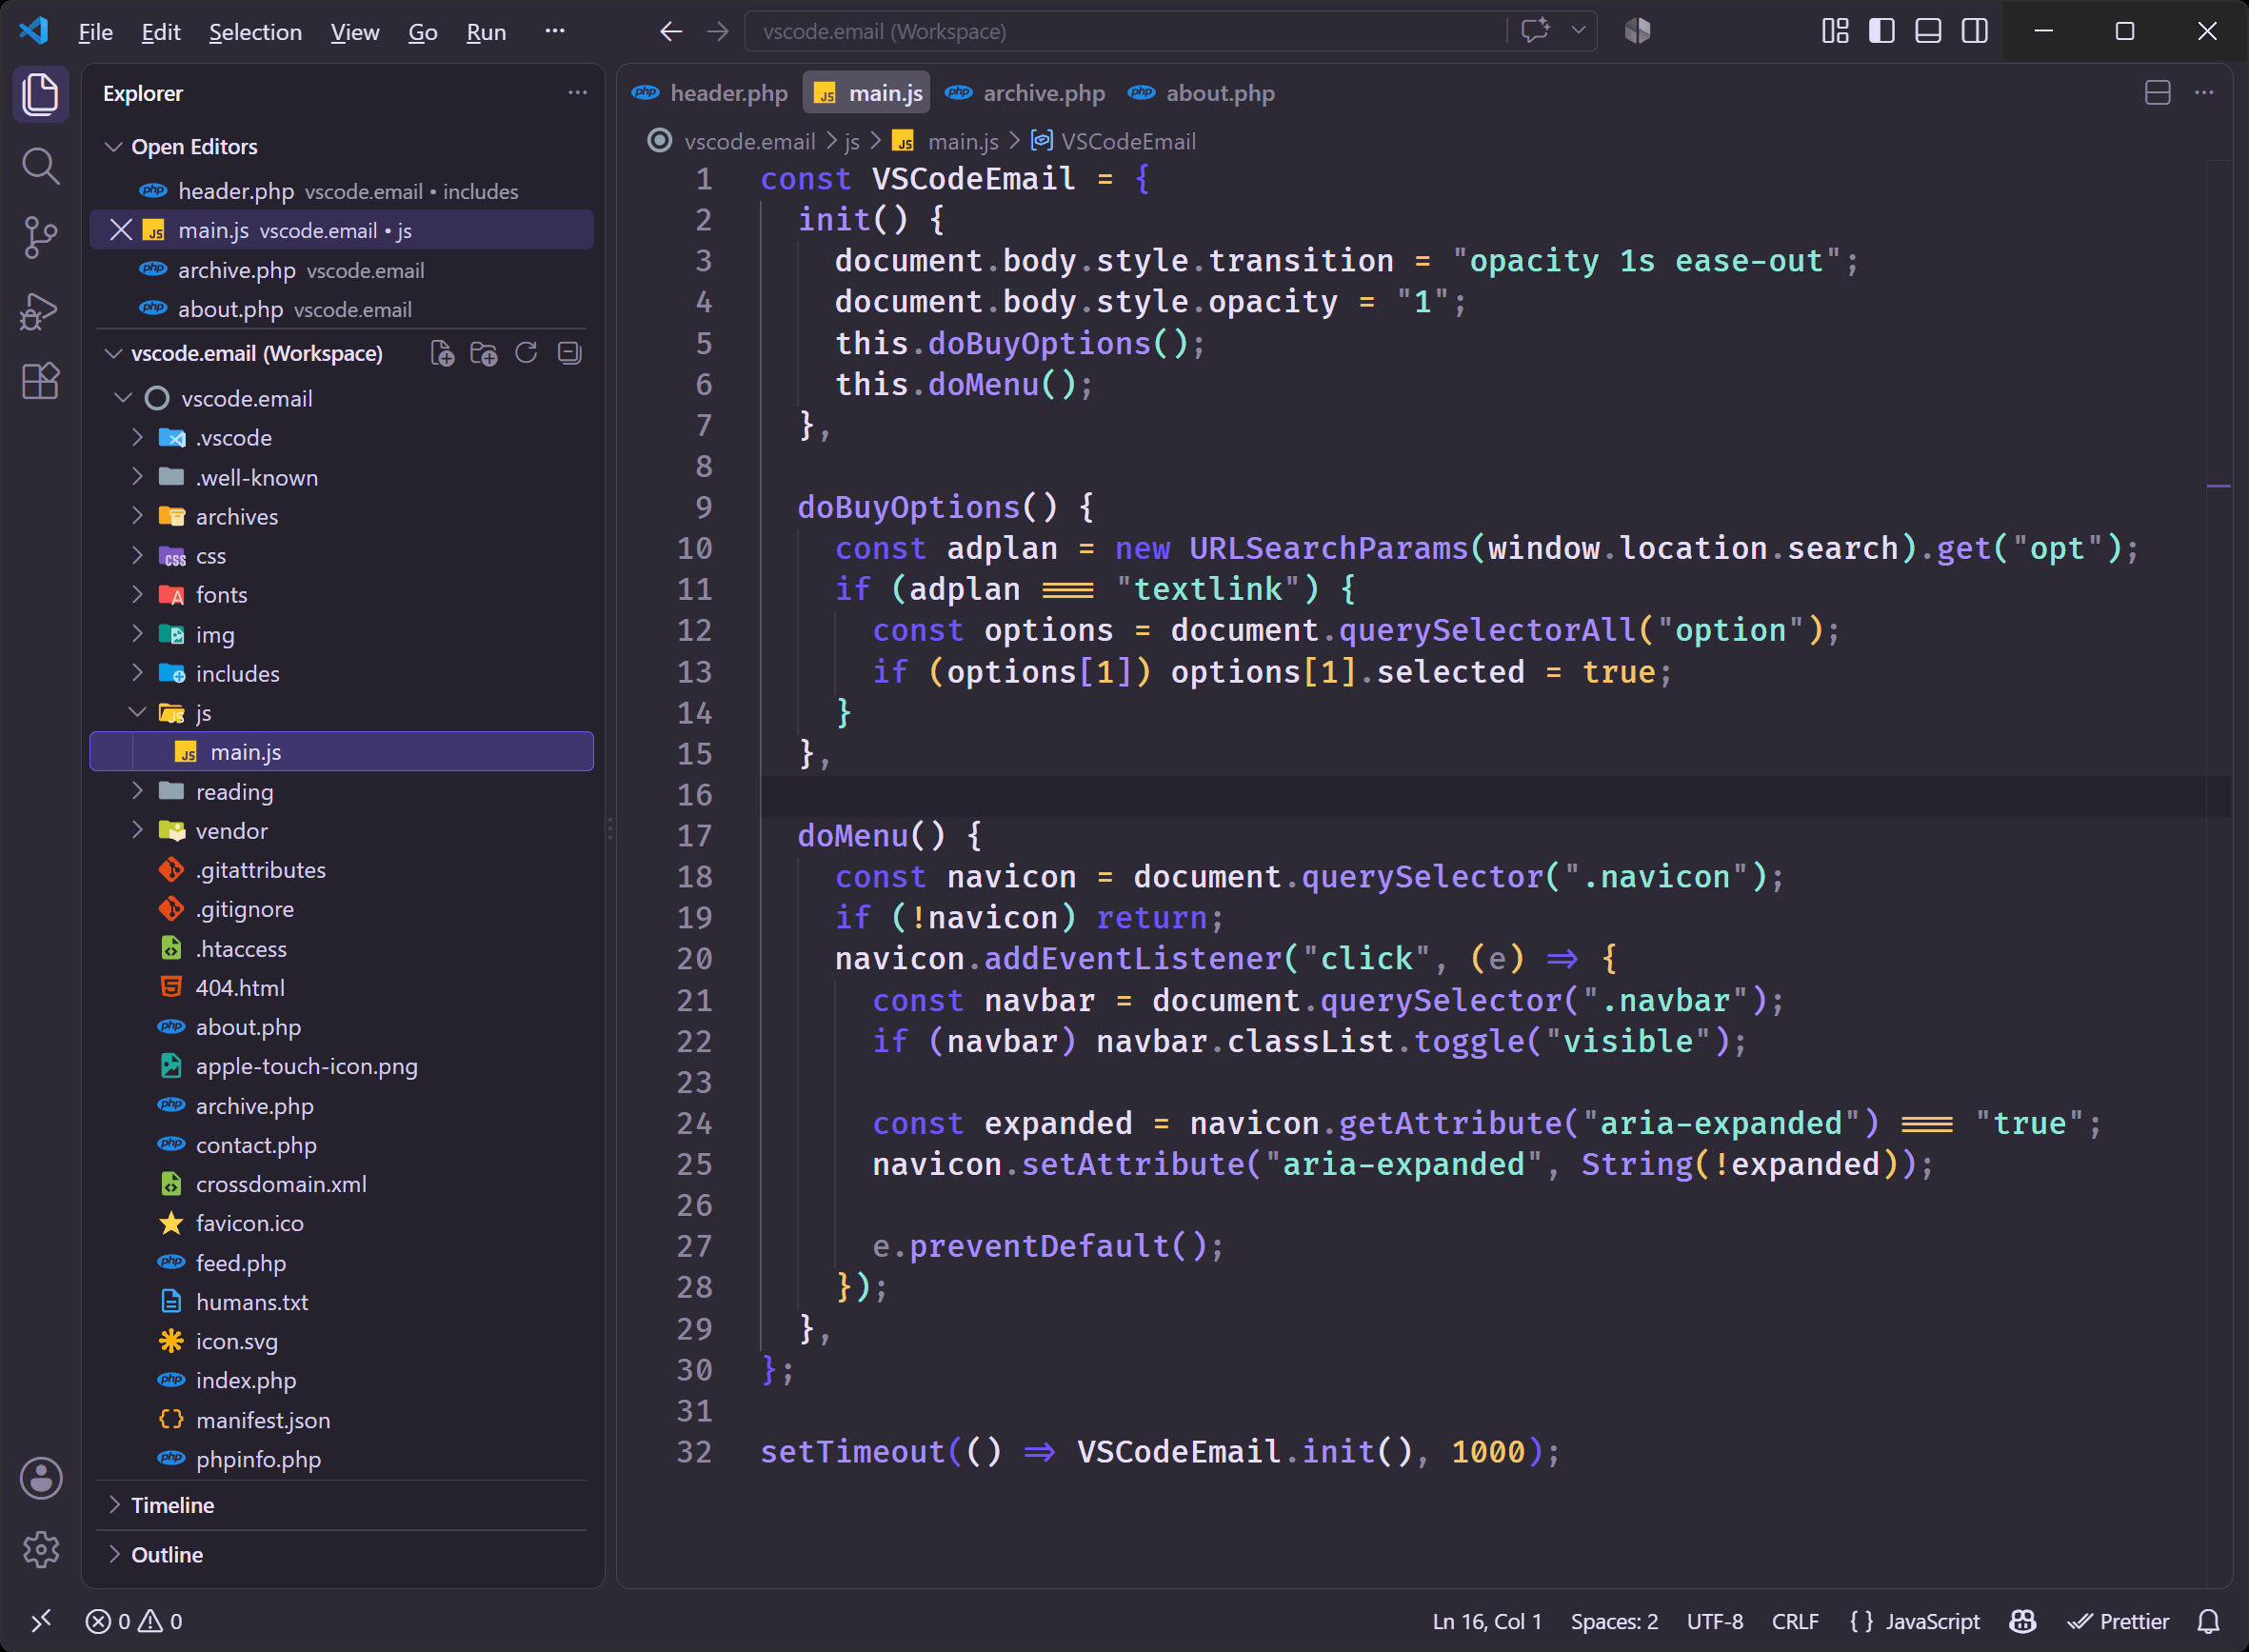
Task: Open the Search view in activity bar
Action: (x=40, y=166)
